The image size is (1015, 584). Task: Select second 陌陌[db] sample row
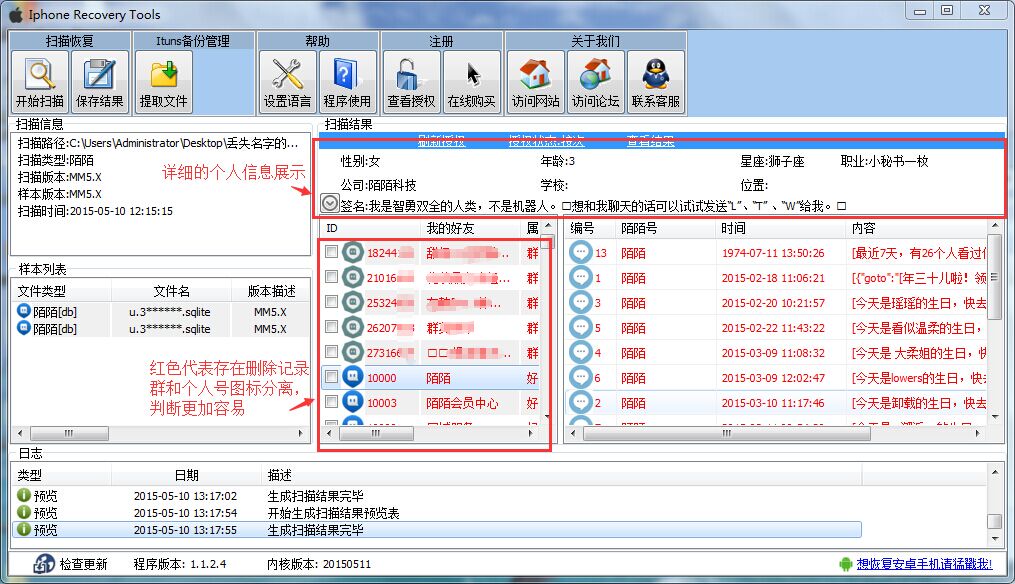161,329
